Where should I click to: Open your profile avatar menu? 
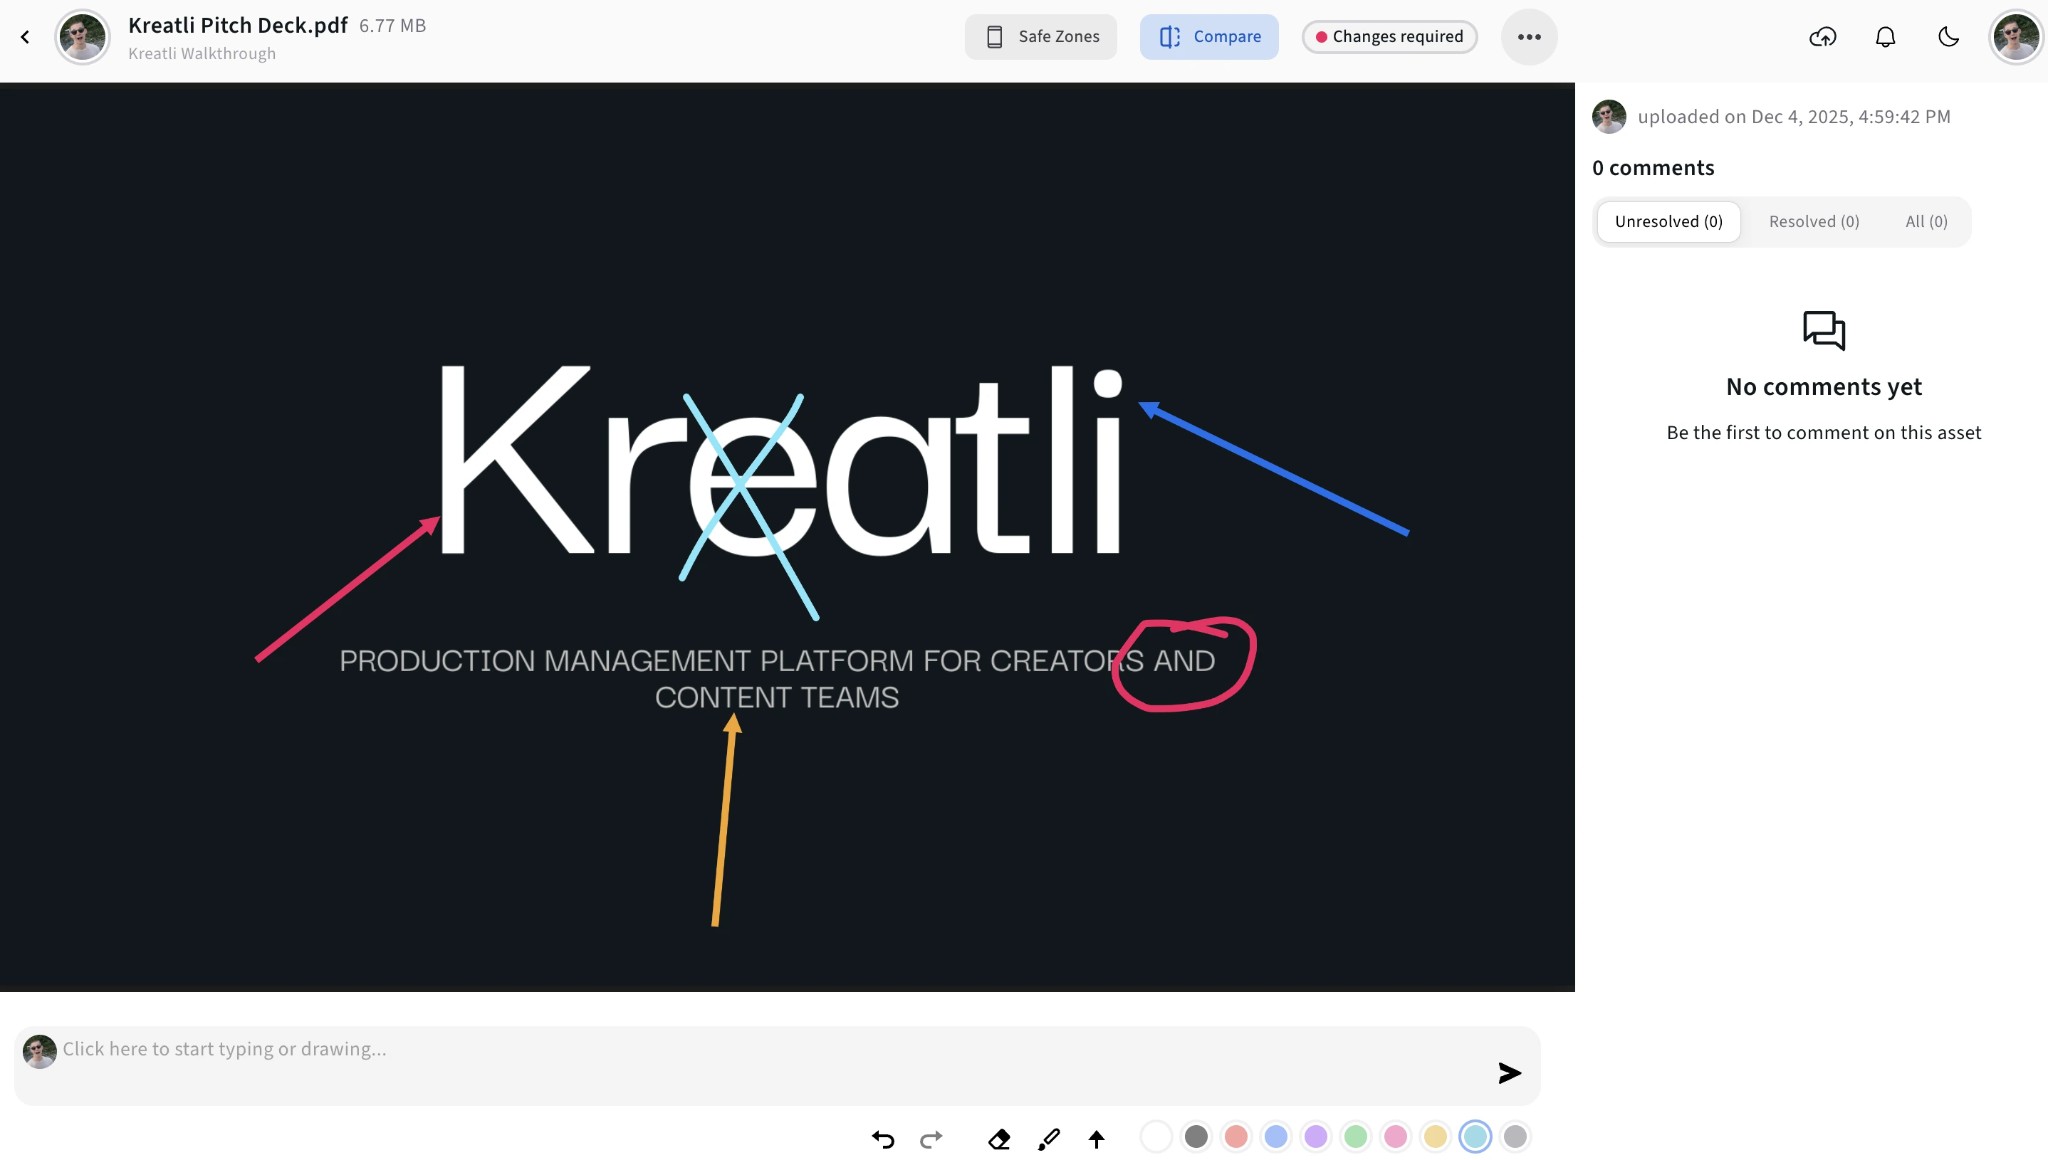2016,37
